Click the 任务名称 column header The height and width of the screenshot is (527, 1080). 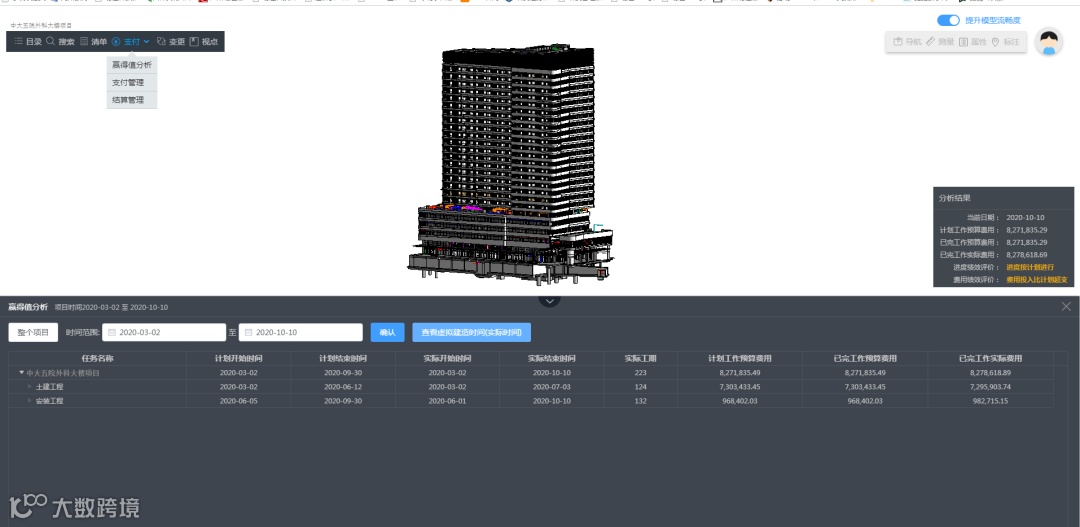coord(97,358)
